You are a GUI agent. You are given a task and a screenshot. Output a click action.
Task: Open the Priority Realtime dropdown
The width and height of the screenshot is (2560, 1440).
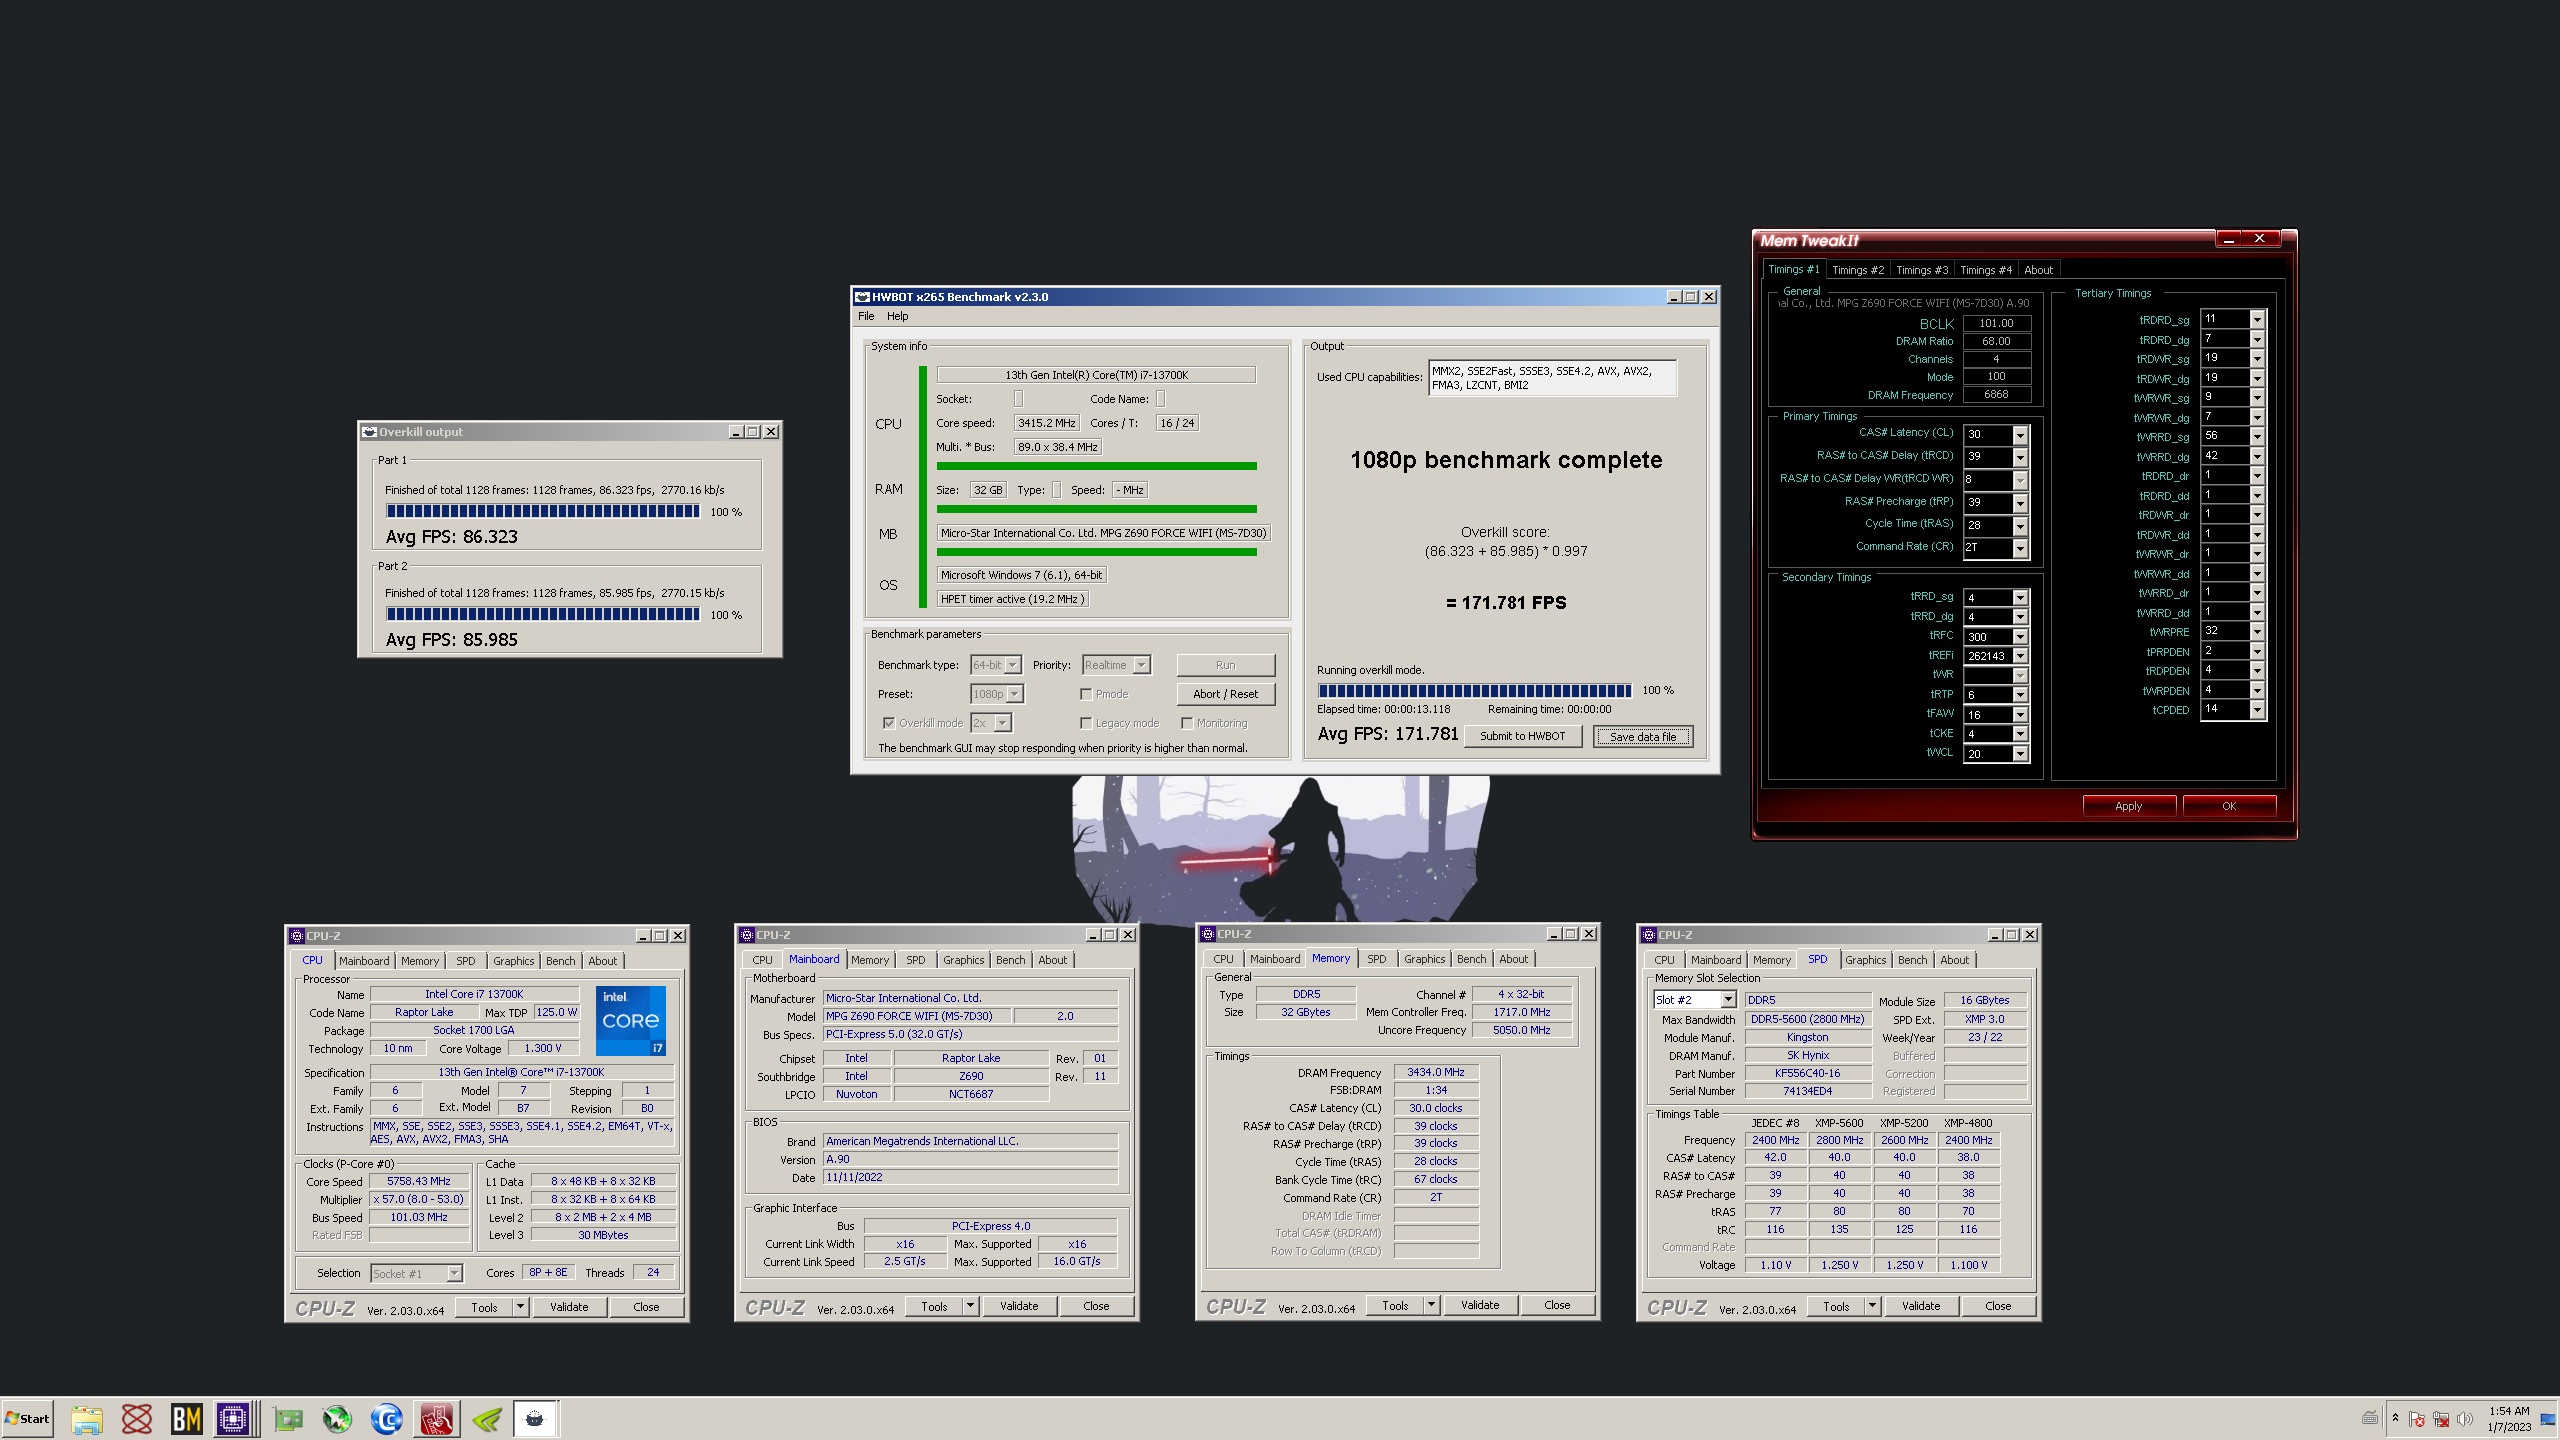[x=1116, y=665]
